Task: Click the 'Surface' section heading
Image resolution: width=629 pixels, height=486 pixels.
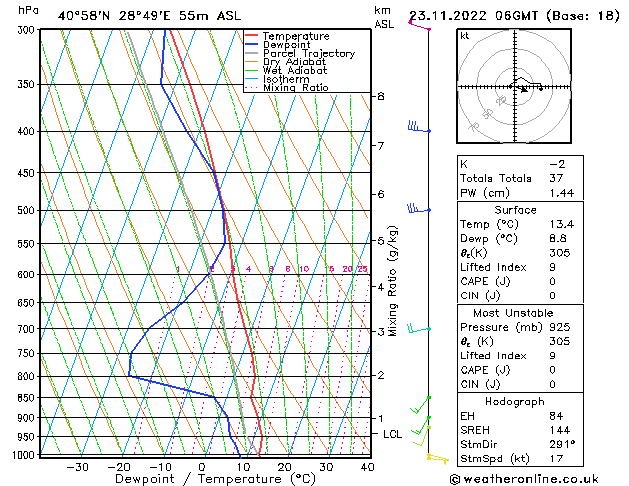Action: (515, 210)
